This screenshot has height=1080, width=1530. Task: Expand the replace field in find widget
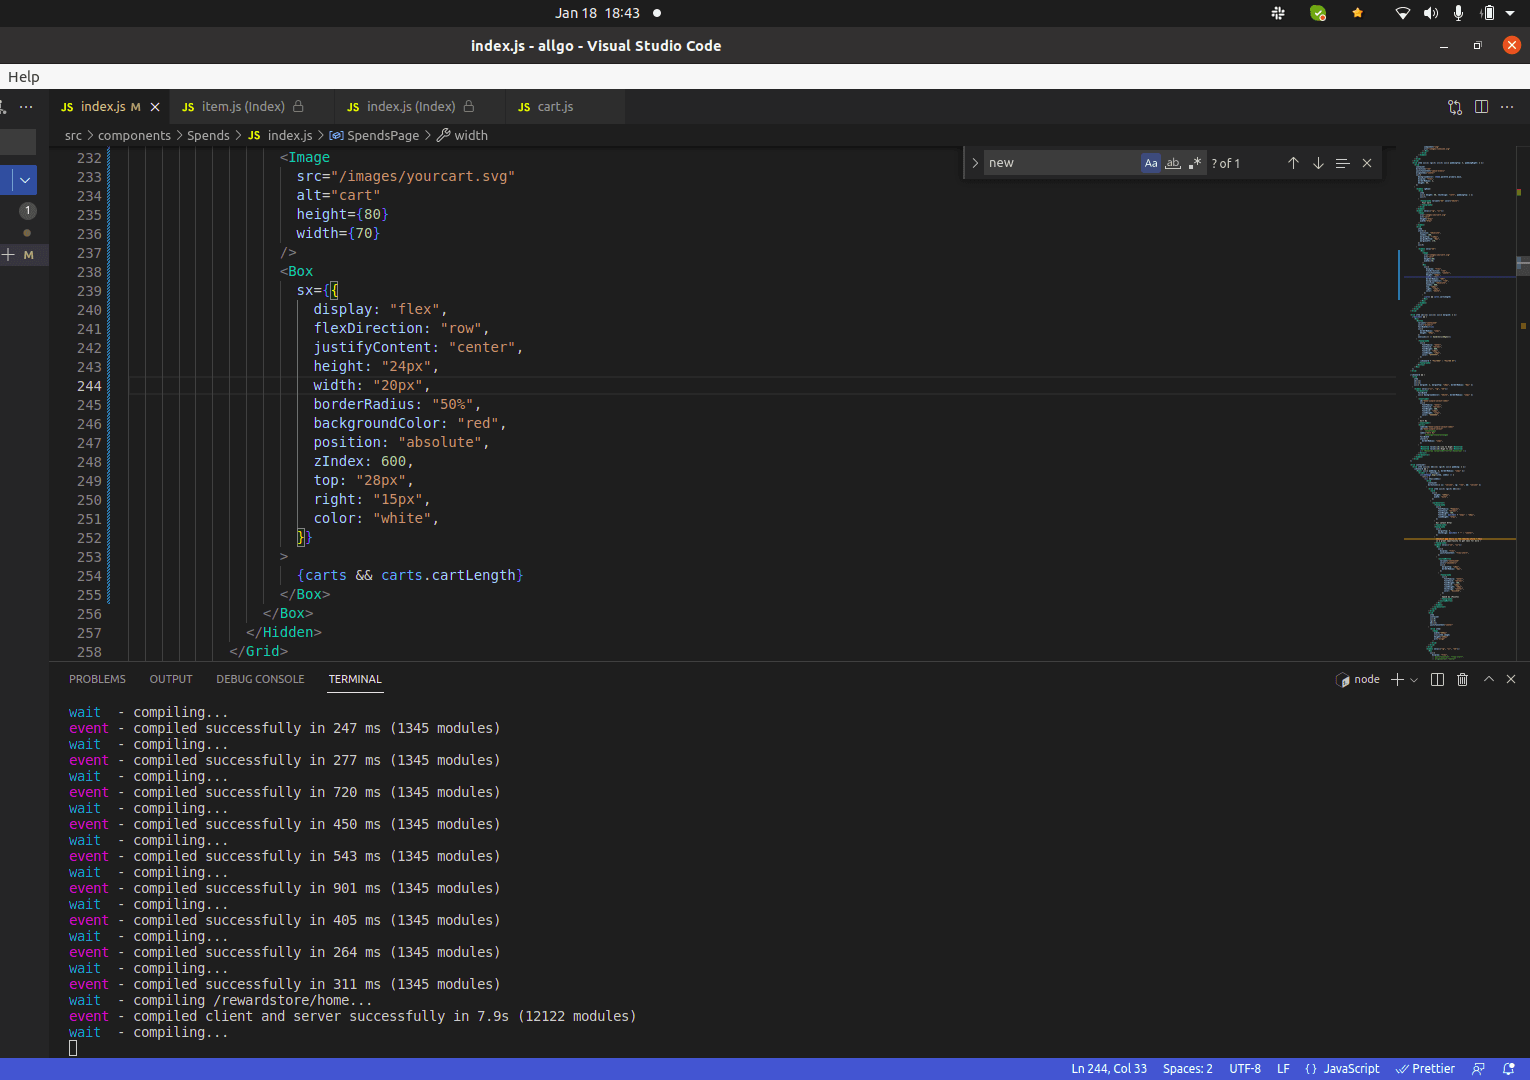974,163
